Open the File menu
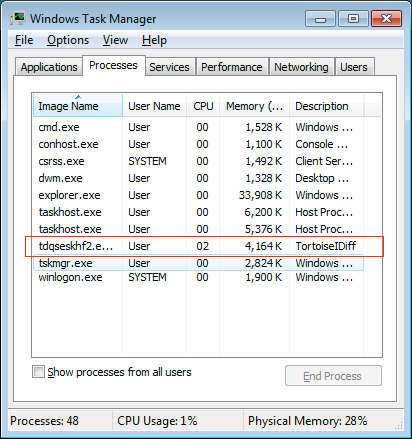This screenshot has width=412, height=439. coord(24,40)
